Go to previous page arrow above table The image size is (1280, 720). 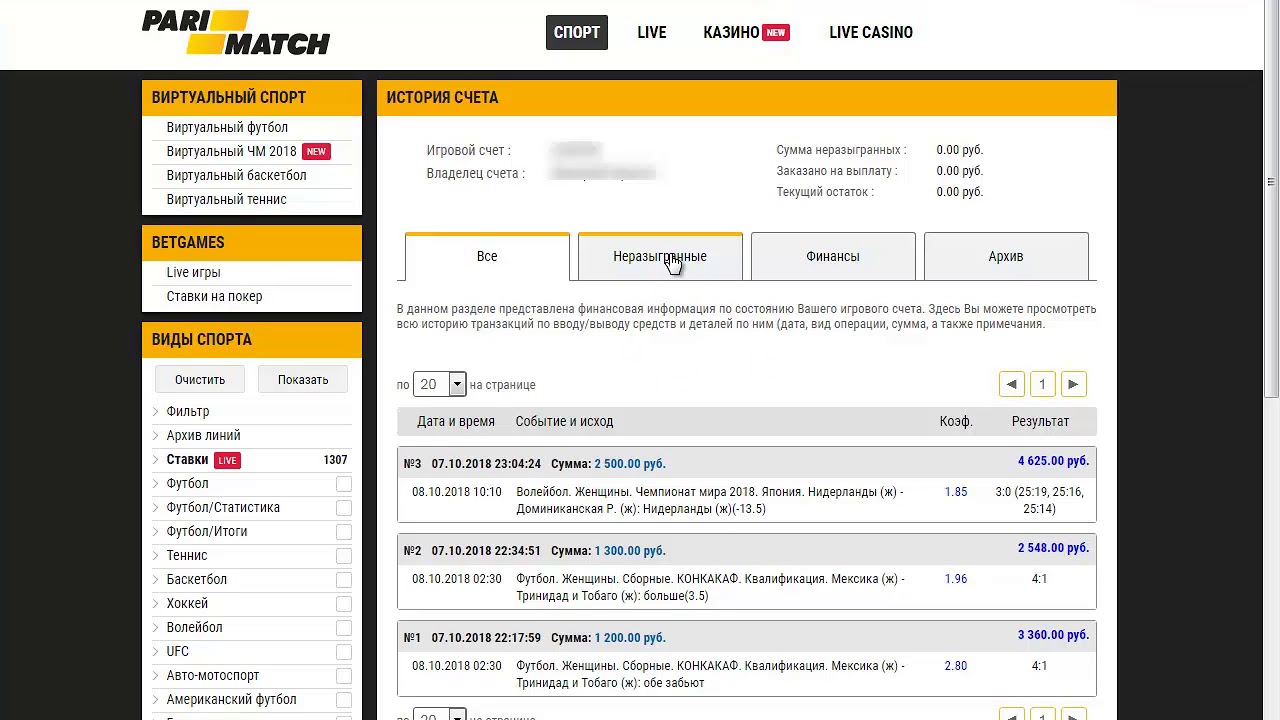point(1011,384)
